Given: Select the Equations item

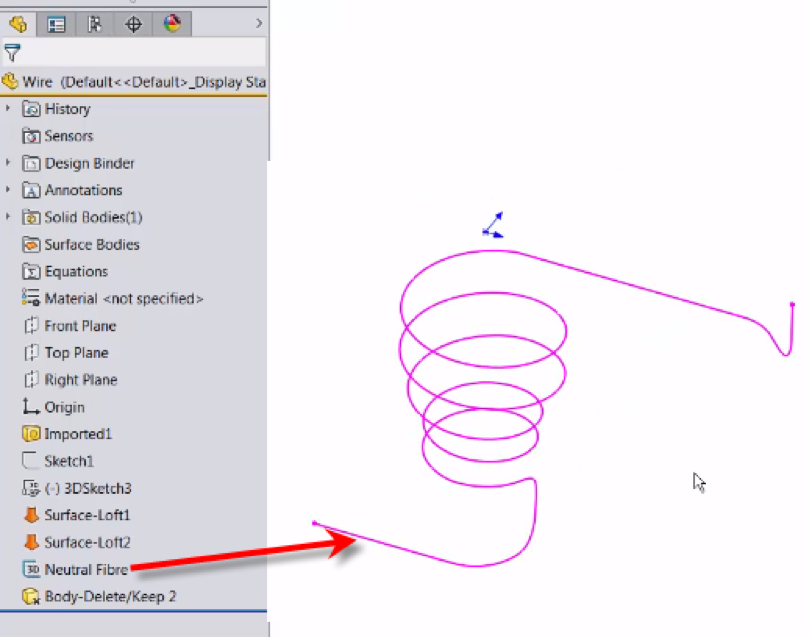Looking at the screenshot, I should (76, 271).
